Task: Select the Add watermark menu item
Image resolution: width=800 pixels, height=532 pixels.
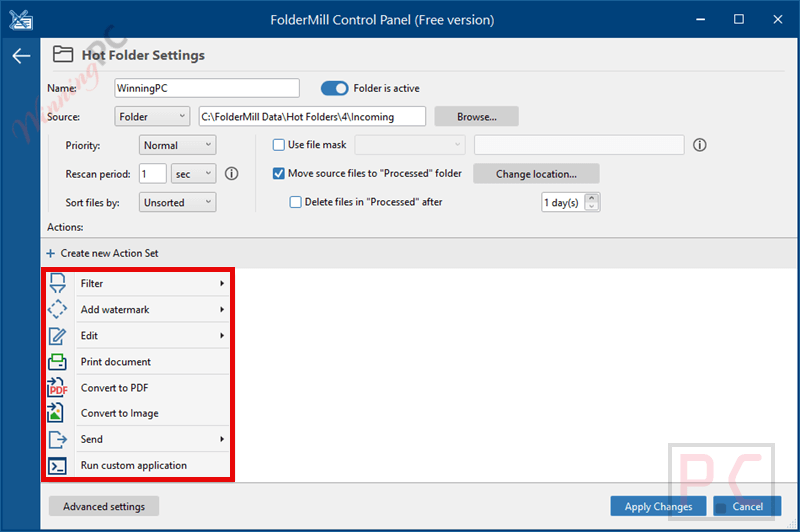Action: pyautogui.click(x=138, y=310)
